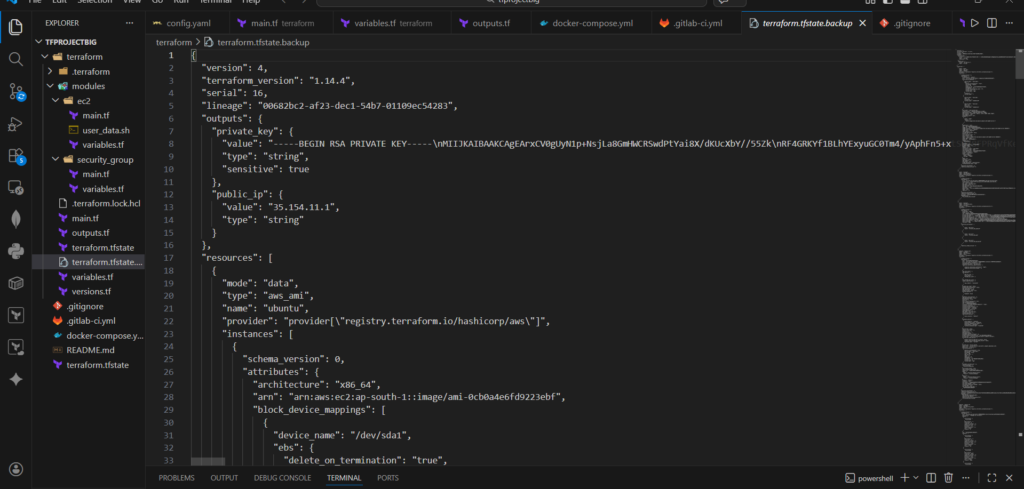Screen dimensions: 1024x489
Task: Click the Run play icon in editor toolbar
Action: point(975,22)
